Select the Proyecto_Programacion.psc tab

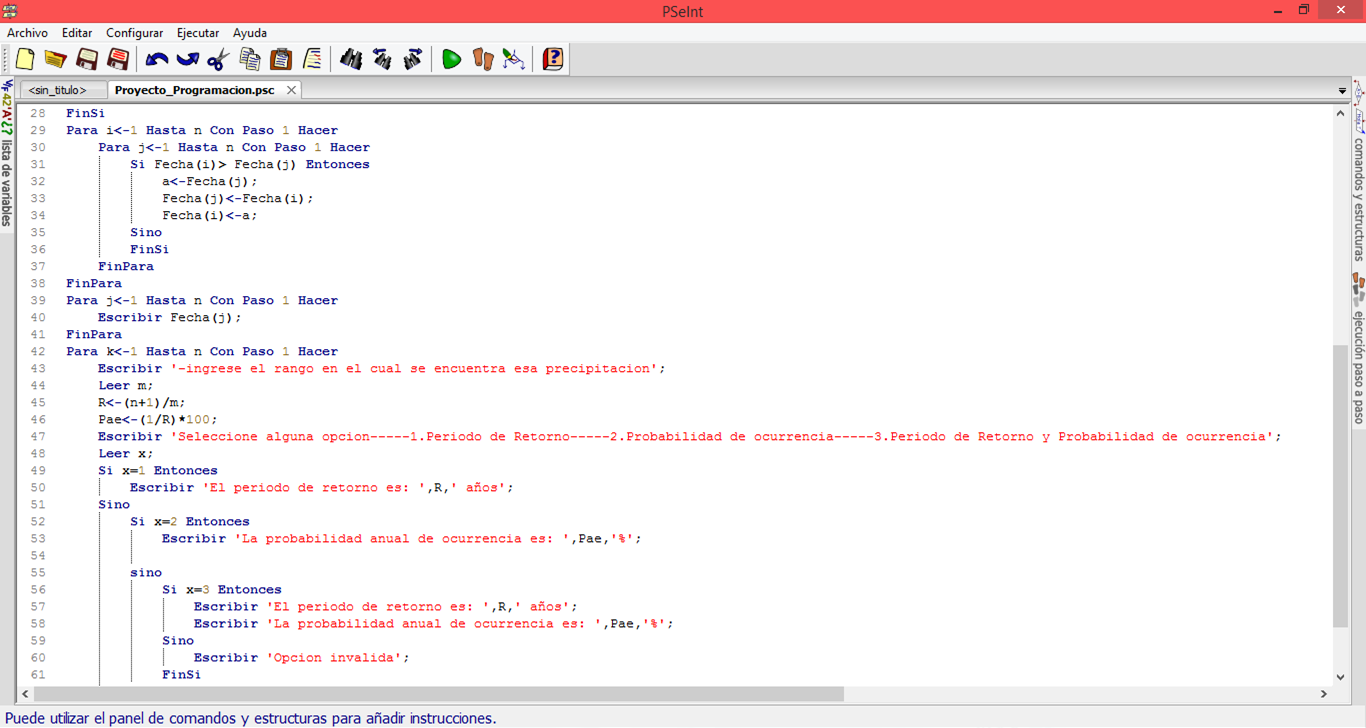[x=194, y=90]
